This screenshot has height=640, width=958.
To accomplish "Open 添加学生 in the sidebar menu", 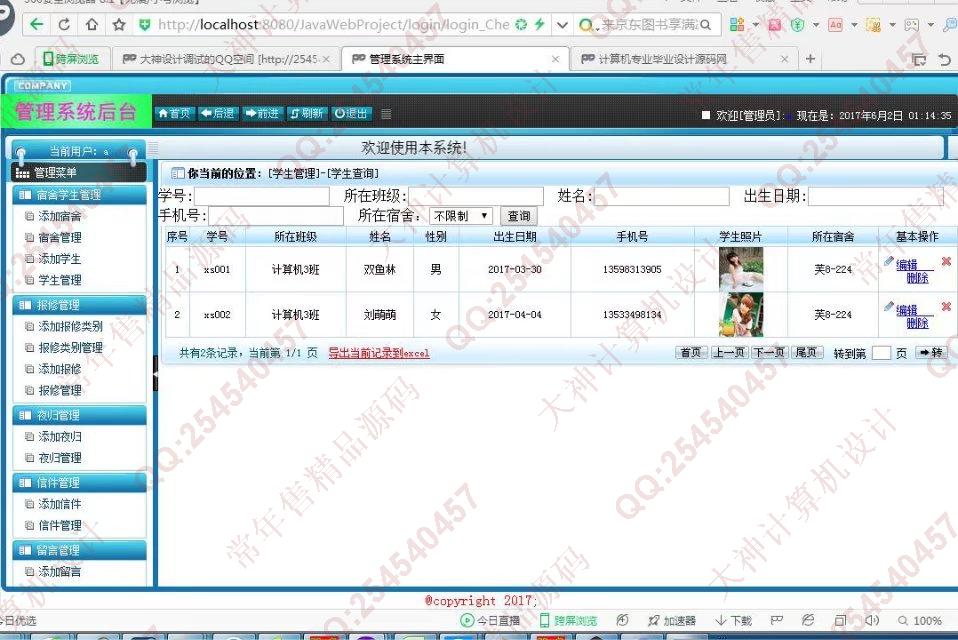I will 60,259.
